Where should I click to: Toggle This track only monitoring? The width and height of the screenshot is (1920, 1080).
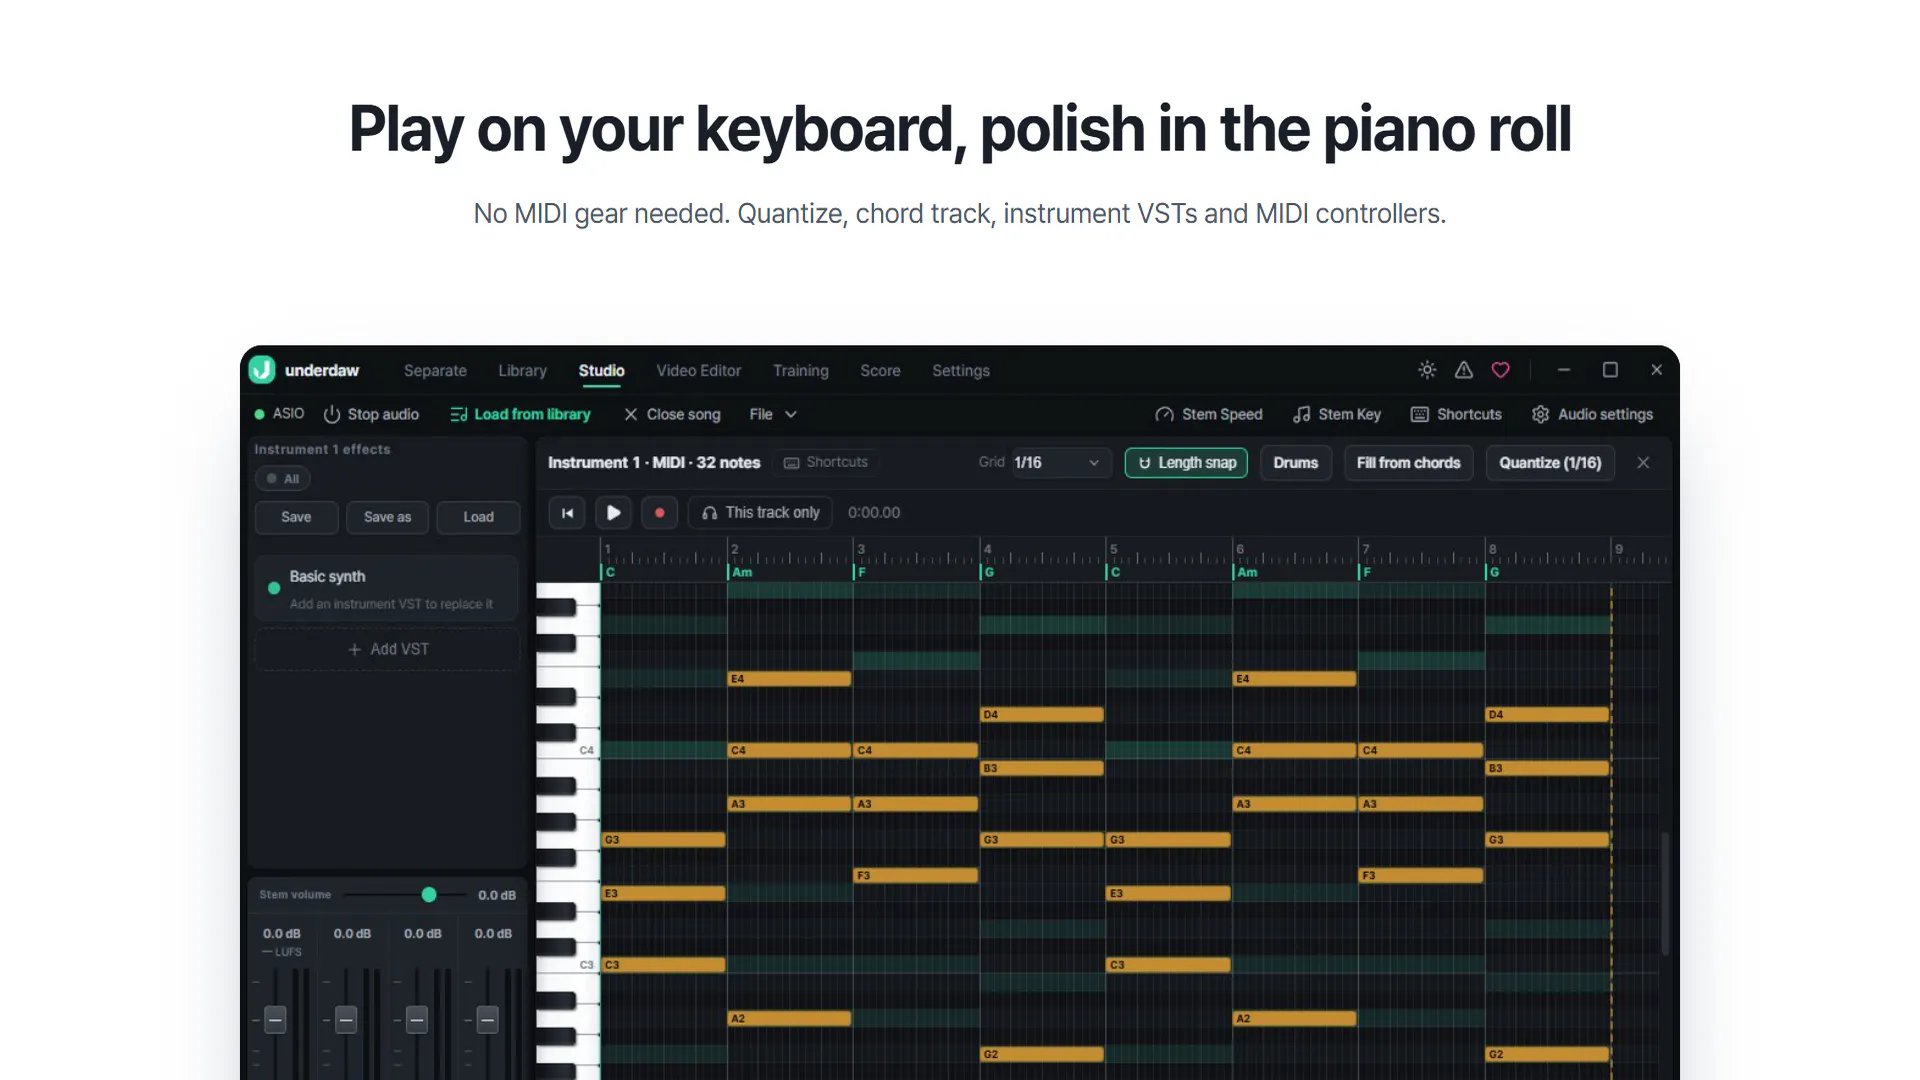coord(760,513)
